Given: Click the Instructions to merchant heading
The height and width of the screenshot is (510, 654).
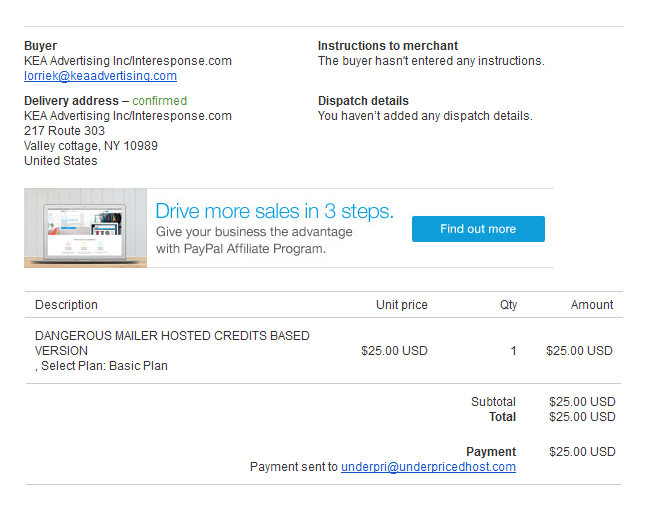Looking at the screenshot, I should coord(388,46).
